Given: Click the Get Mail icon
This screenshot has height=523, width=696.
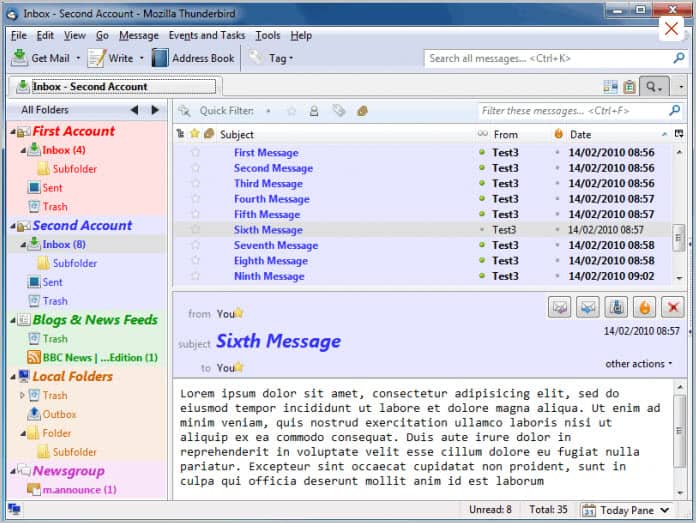Looking at the screenshot, I should (19, 58).
